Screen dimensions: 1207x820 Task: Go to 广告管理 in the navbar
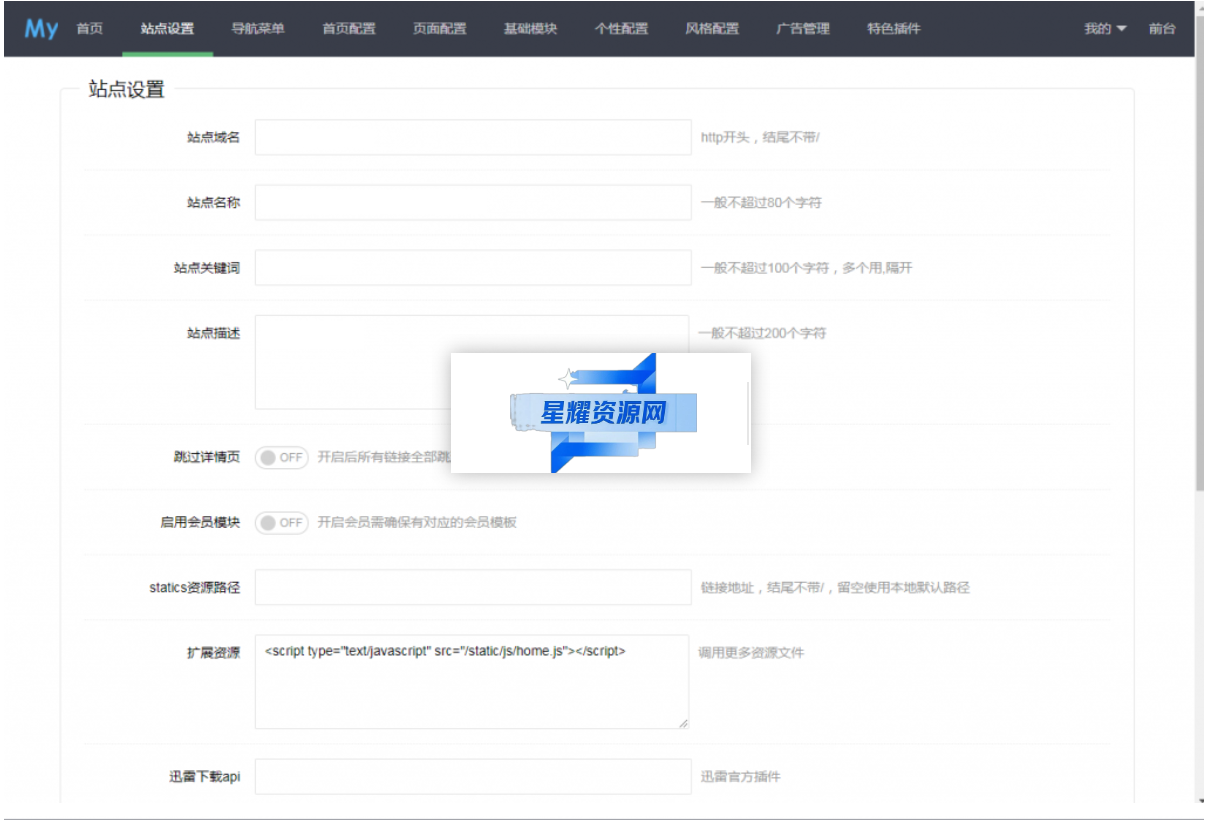coord(803,29)
